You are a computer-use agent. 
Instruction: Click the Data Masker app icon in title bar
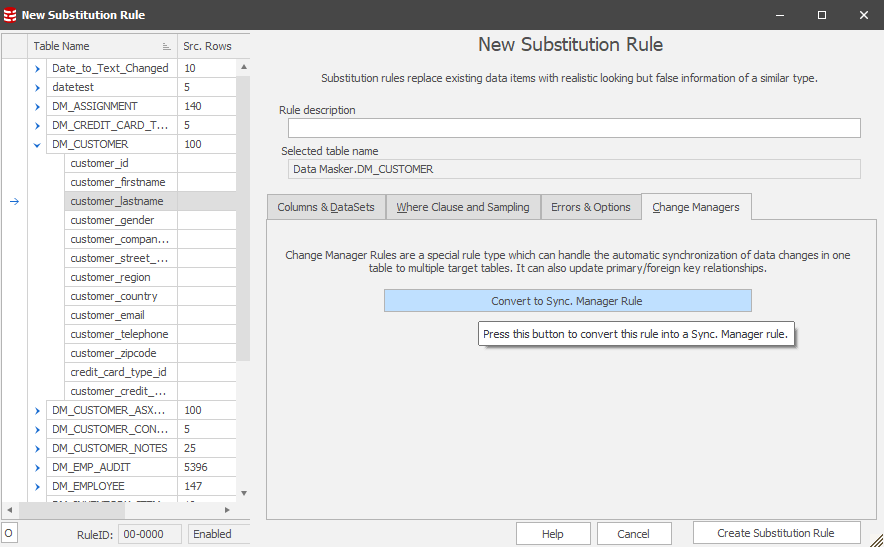tap(11, 15)
